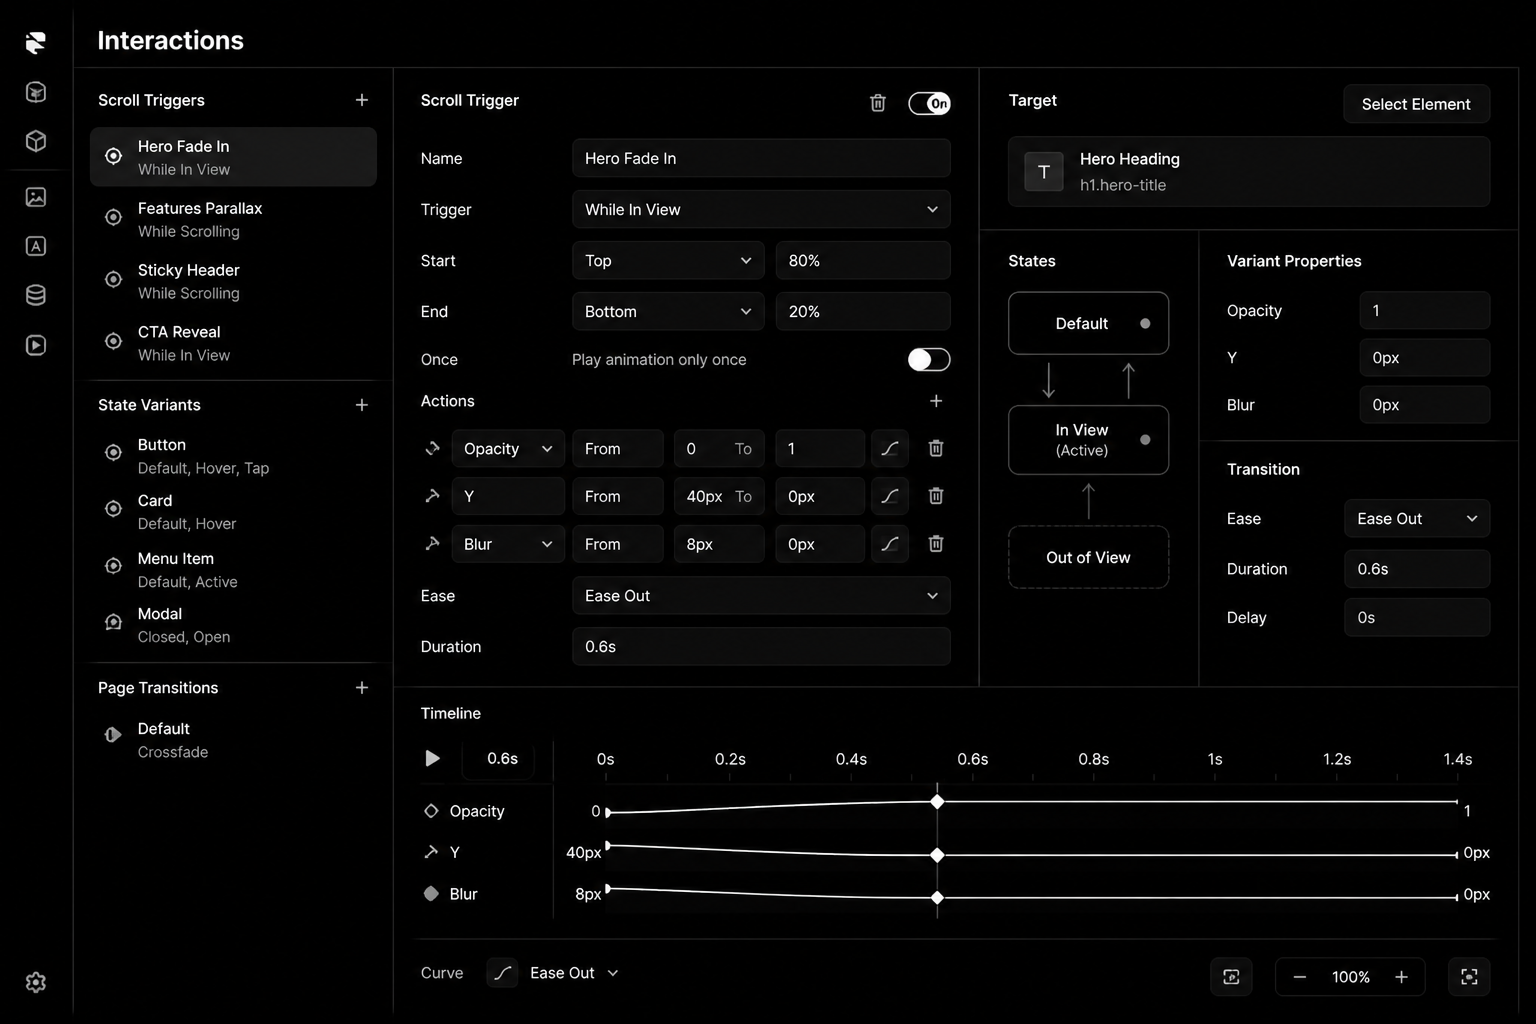Select the Features Parallax scroll trigger
This screenshot has height=1024, width=1536.
(233, 219)
